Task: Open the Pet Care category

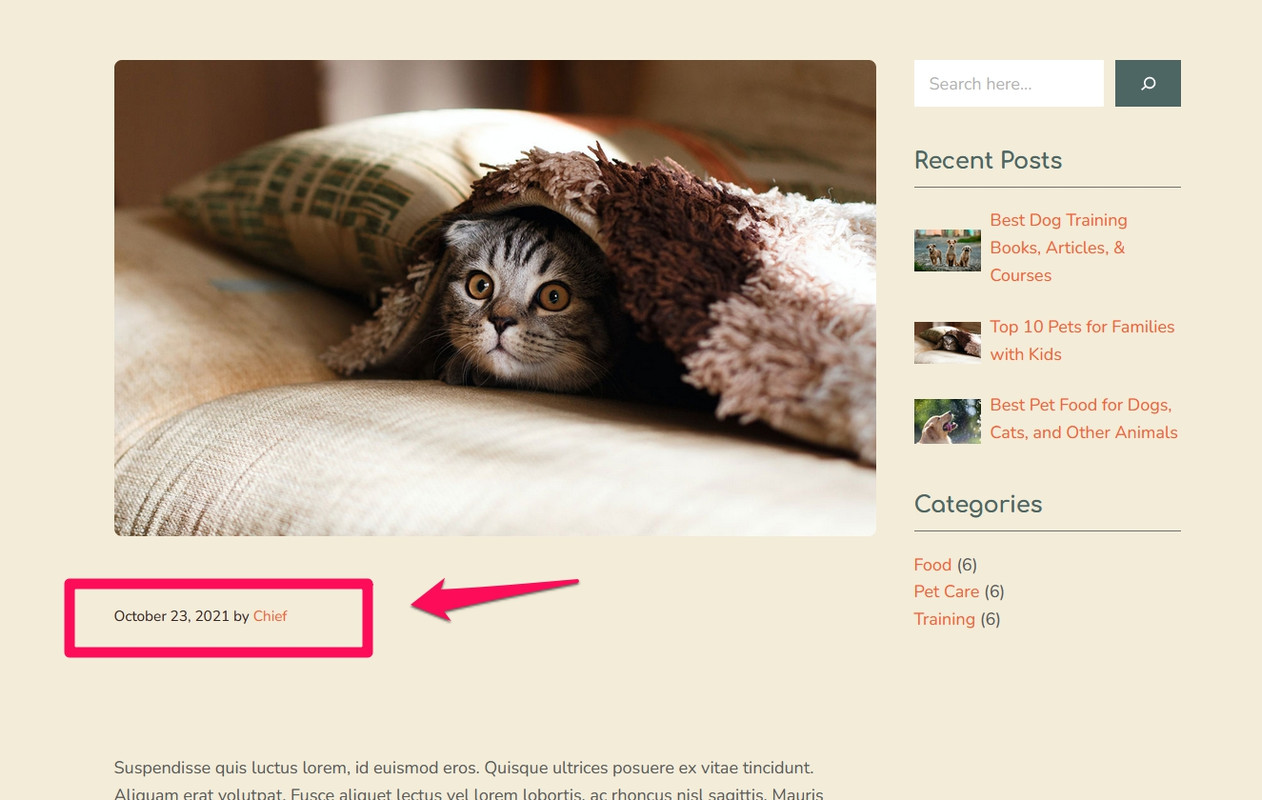Action: point(946,591)
